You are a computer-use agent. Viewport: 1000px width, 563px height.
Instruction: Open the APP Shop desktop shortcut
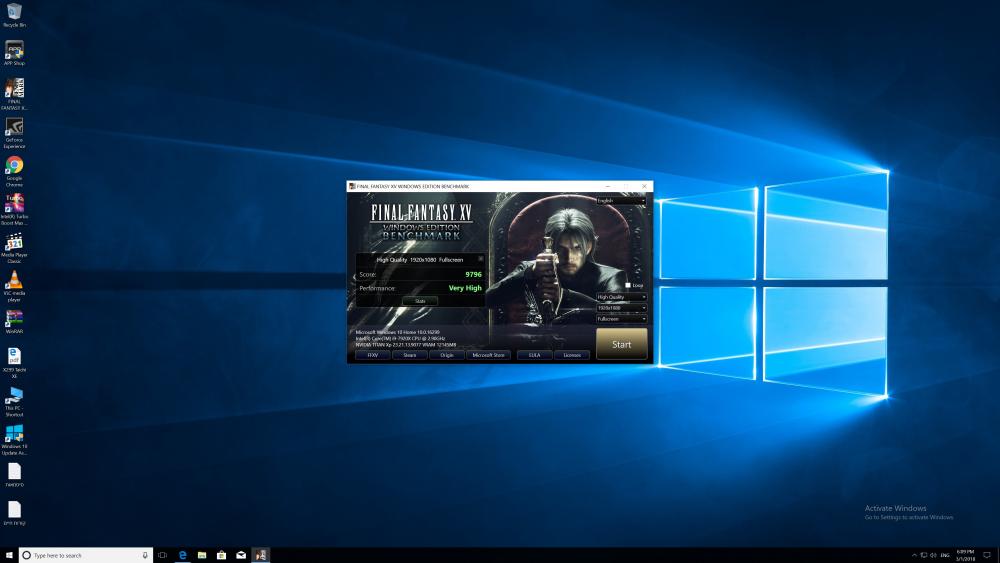14,54
